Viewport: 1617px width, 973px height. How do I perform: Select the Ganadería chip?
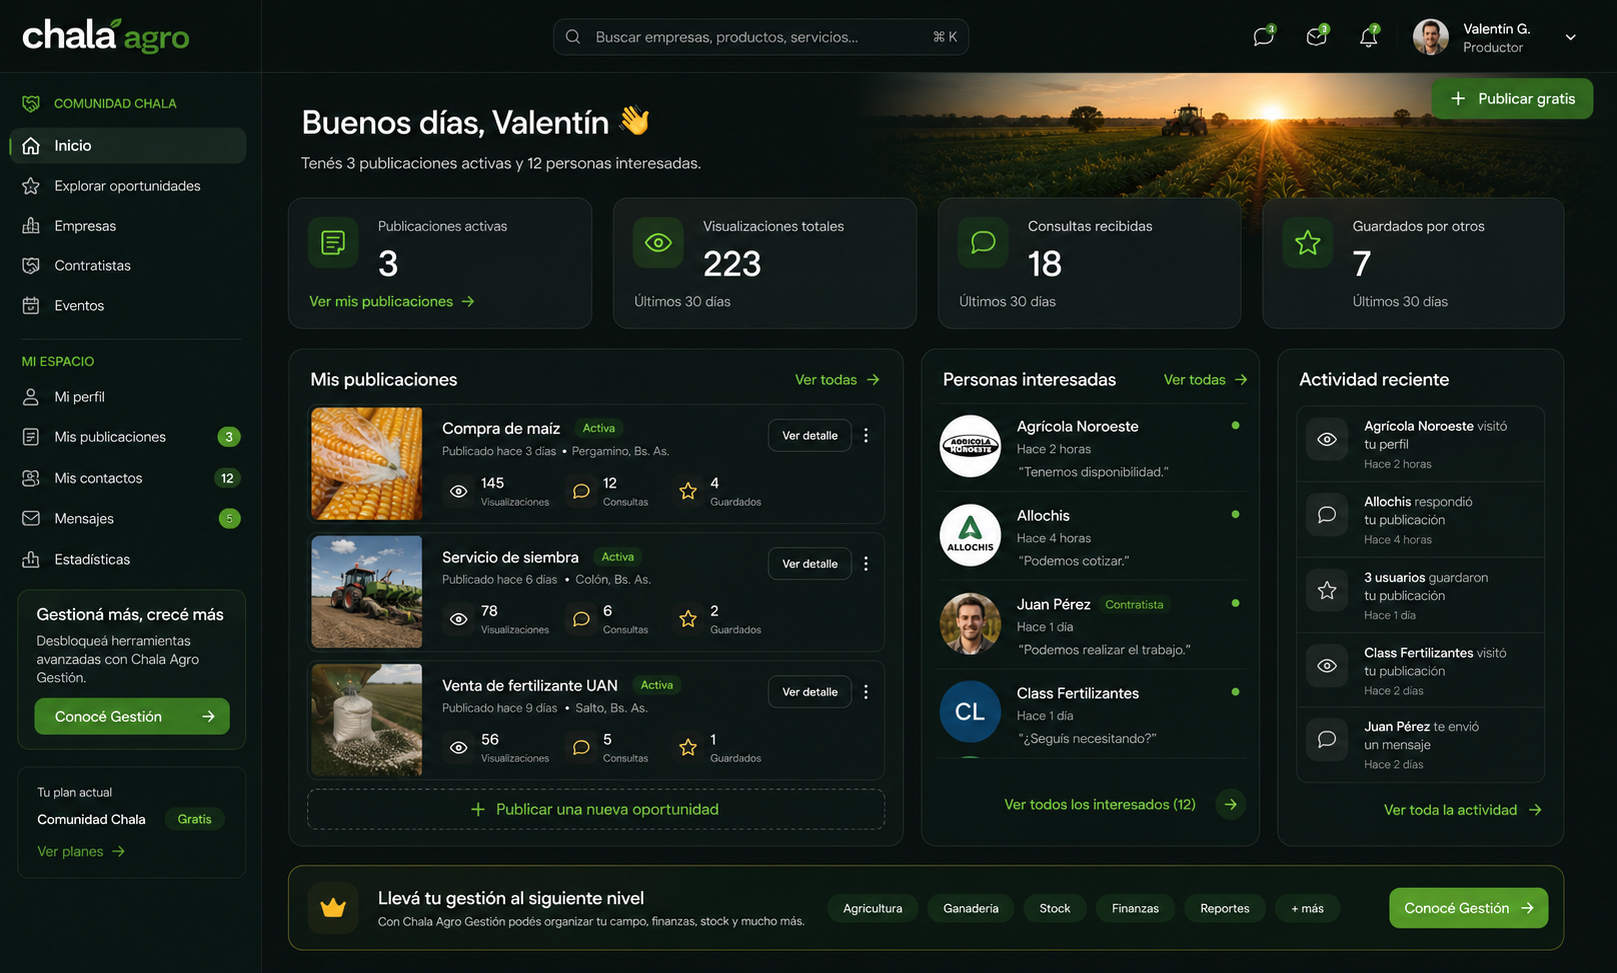pos(971,908)
